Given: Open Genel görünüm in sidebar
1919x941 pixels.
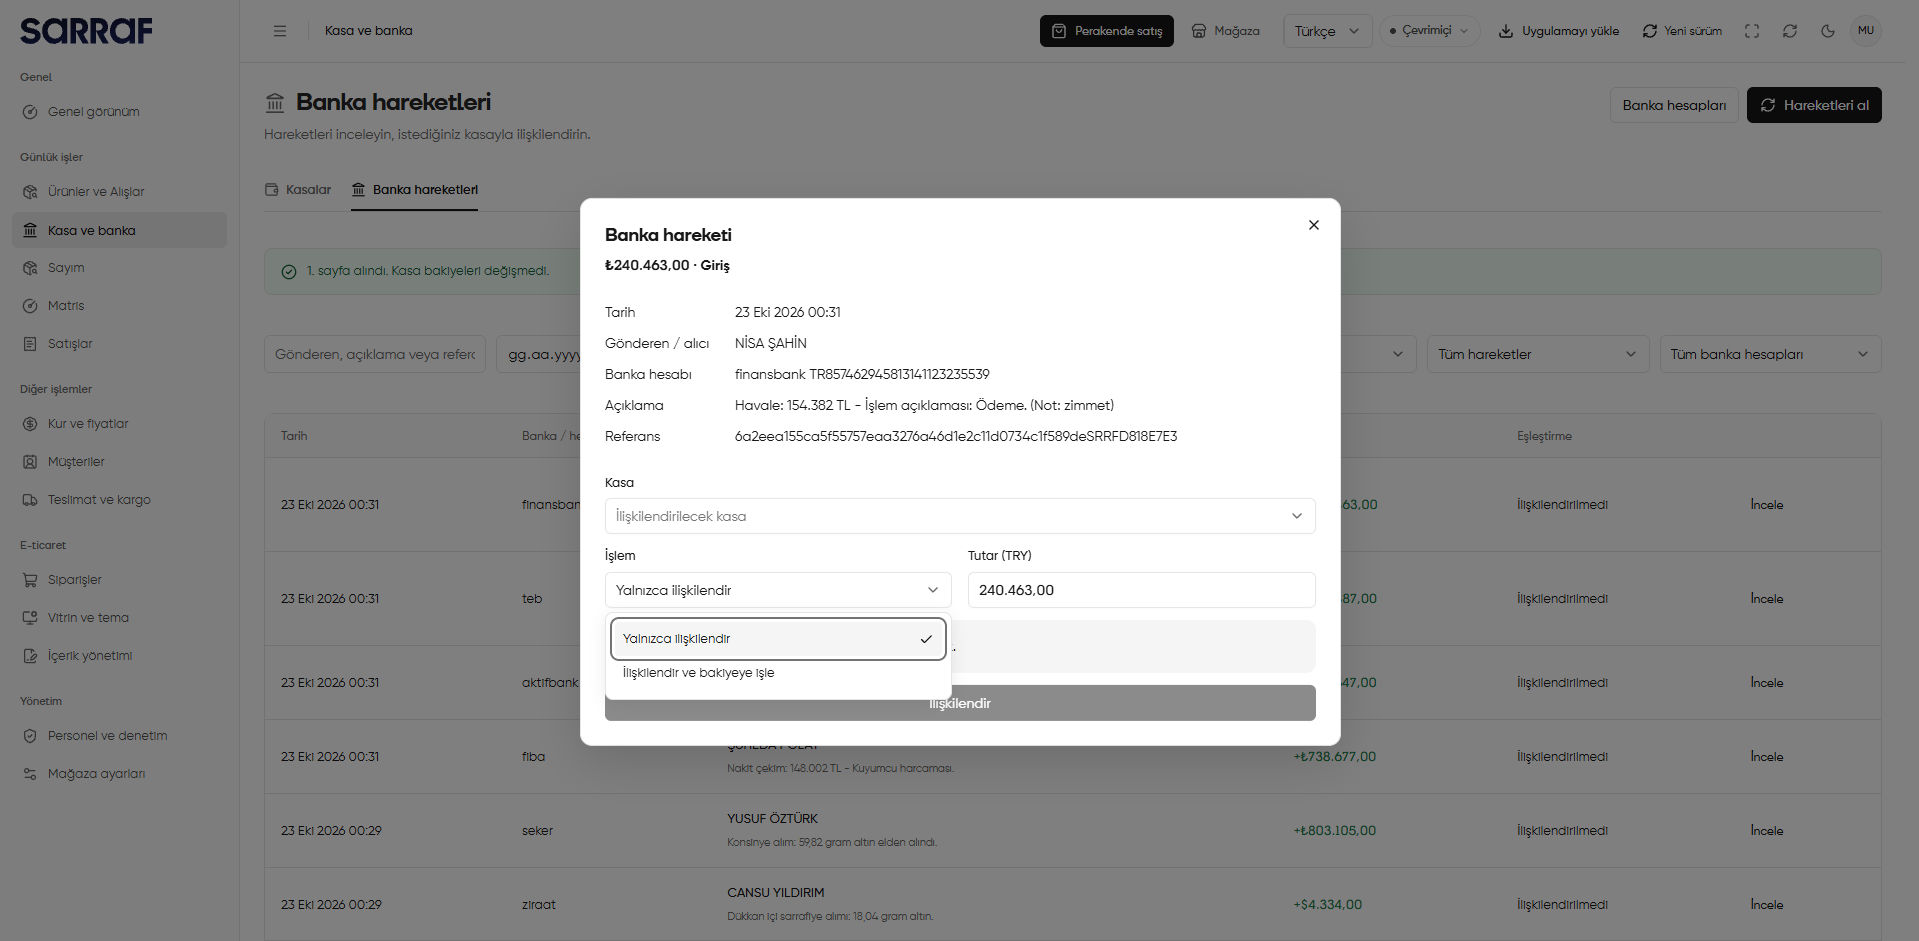Looking at the screenshot, I should click(x=119, y=112).
